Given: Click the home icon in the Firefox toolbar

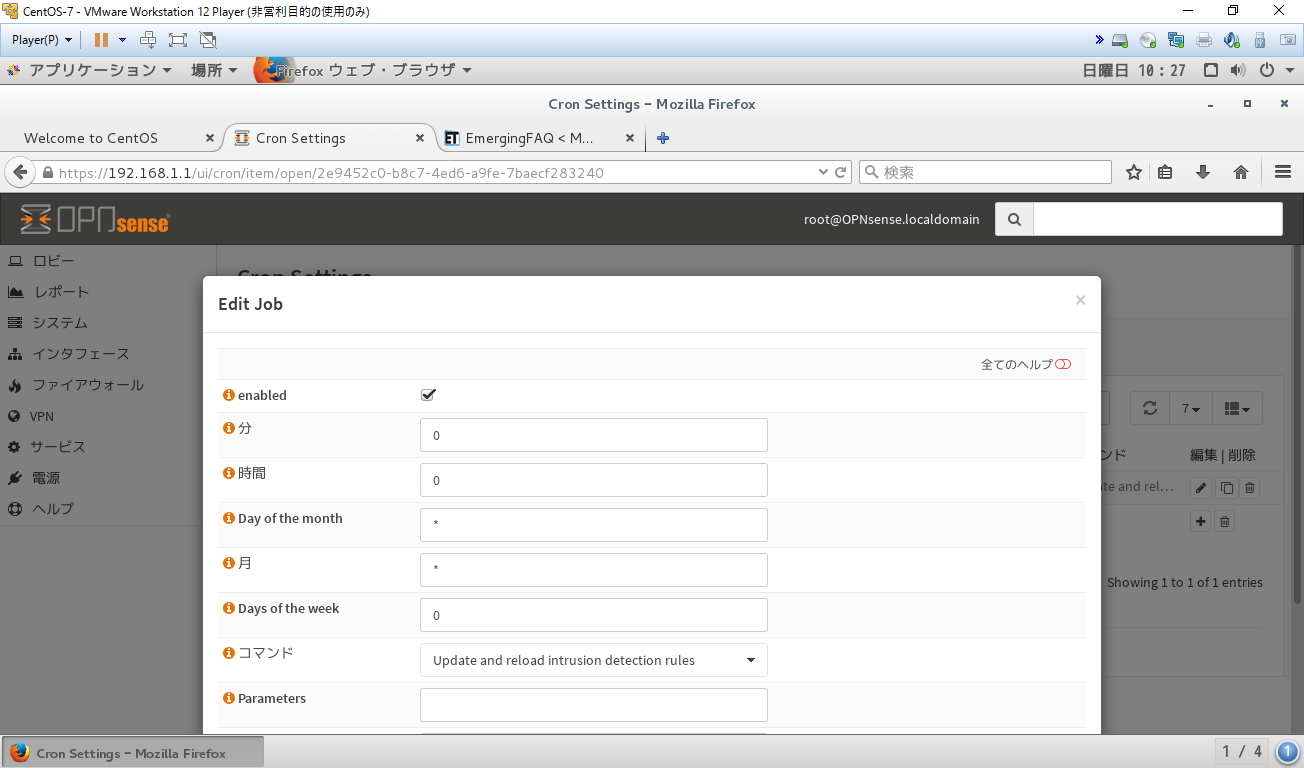Looking at the screenshot, I should pos(1241,171).
